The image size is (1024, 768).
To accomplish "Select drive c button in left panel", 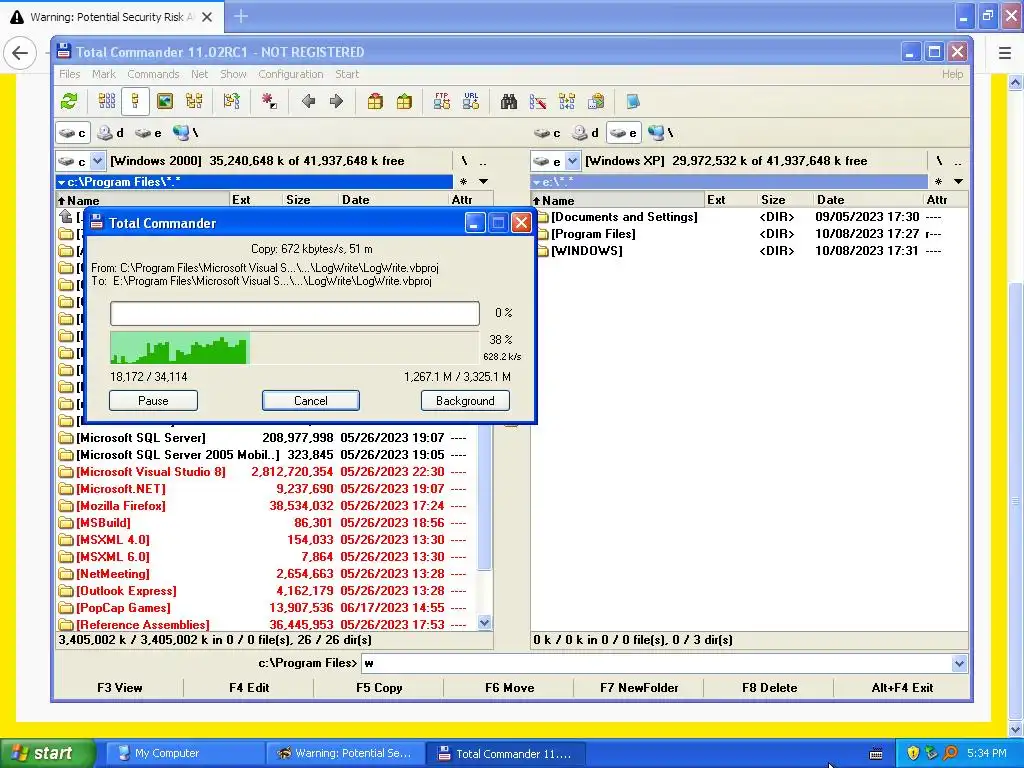I will [x=72, y=133].
